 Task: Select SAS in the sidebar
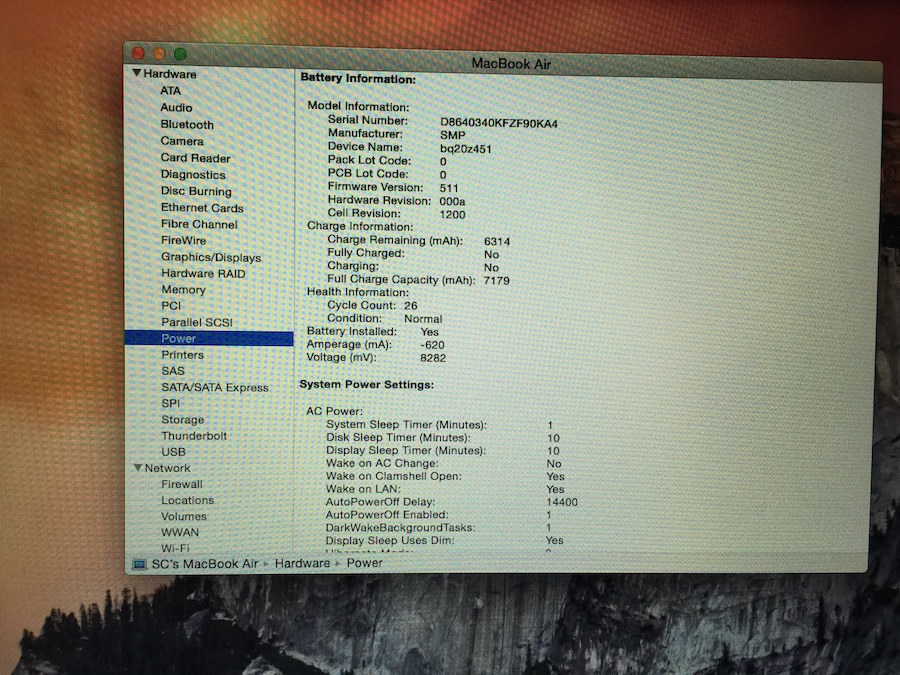point(173,371)
